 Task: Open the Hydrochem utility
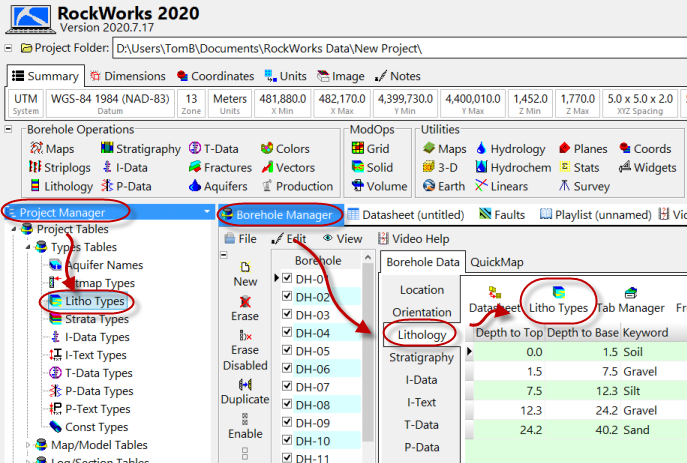click(513, 168)
